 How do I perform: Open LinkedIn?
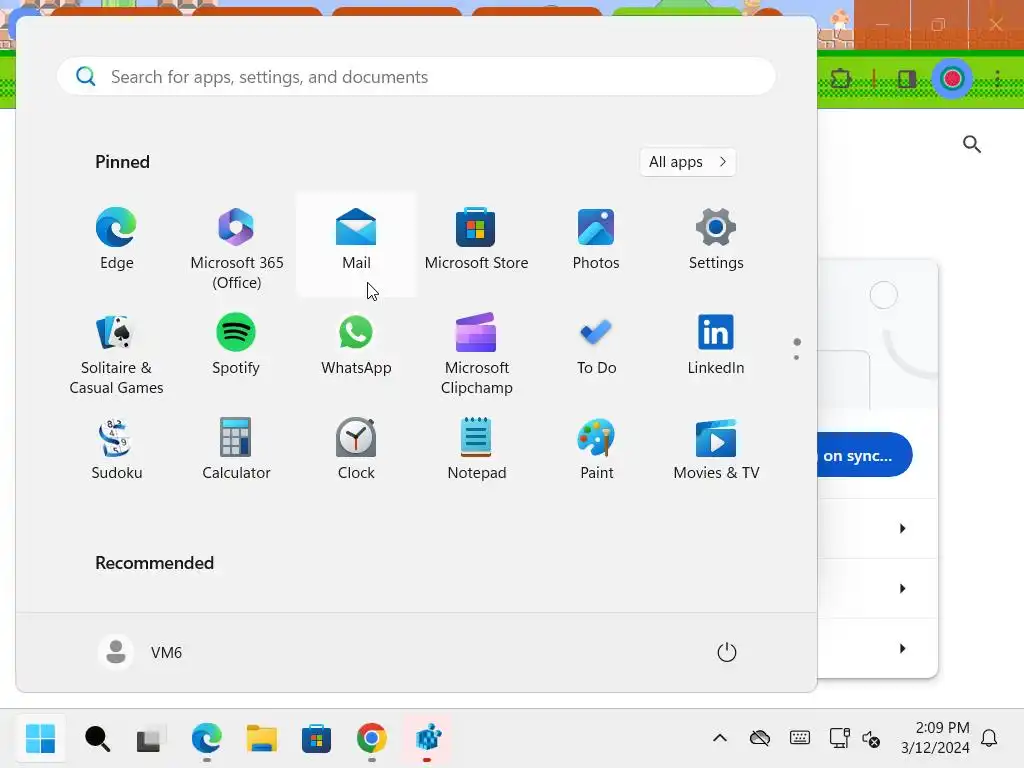[x=716, y=345]
